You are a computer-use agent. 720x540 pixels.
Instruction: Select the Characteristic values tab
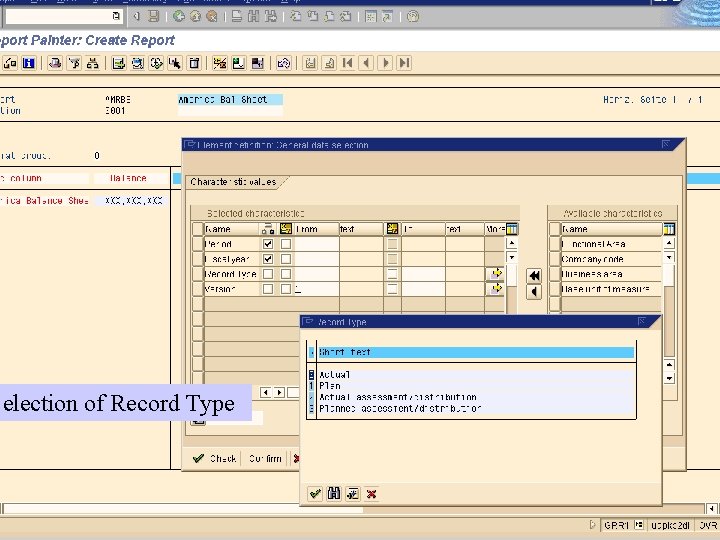point(234,182)
